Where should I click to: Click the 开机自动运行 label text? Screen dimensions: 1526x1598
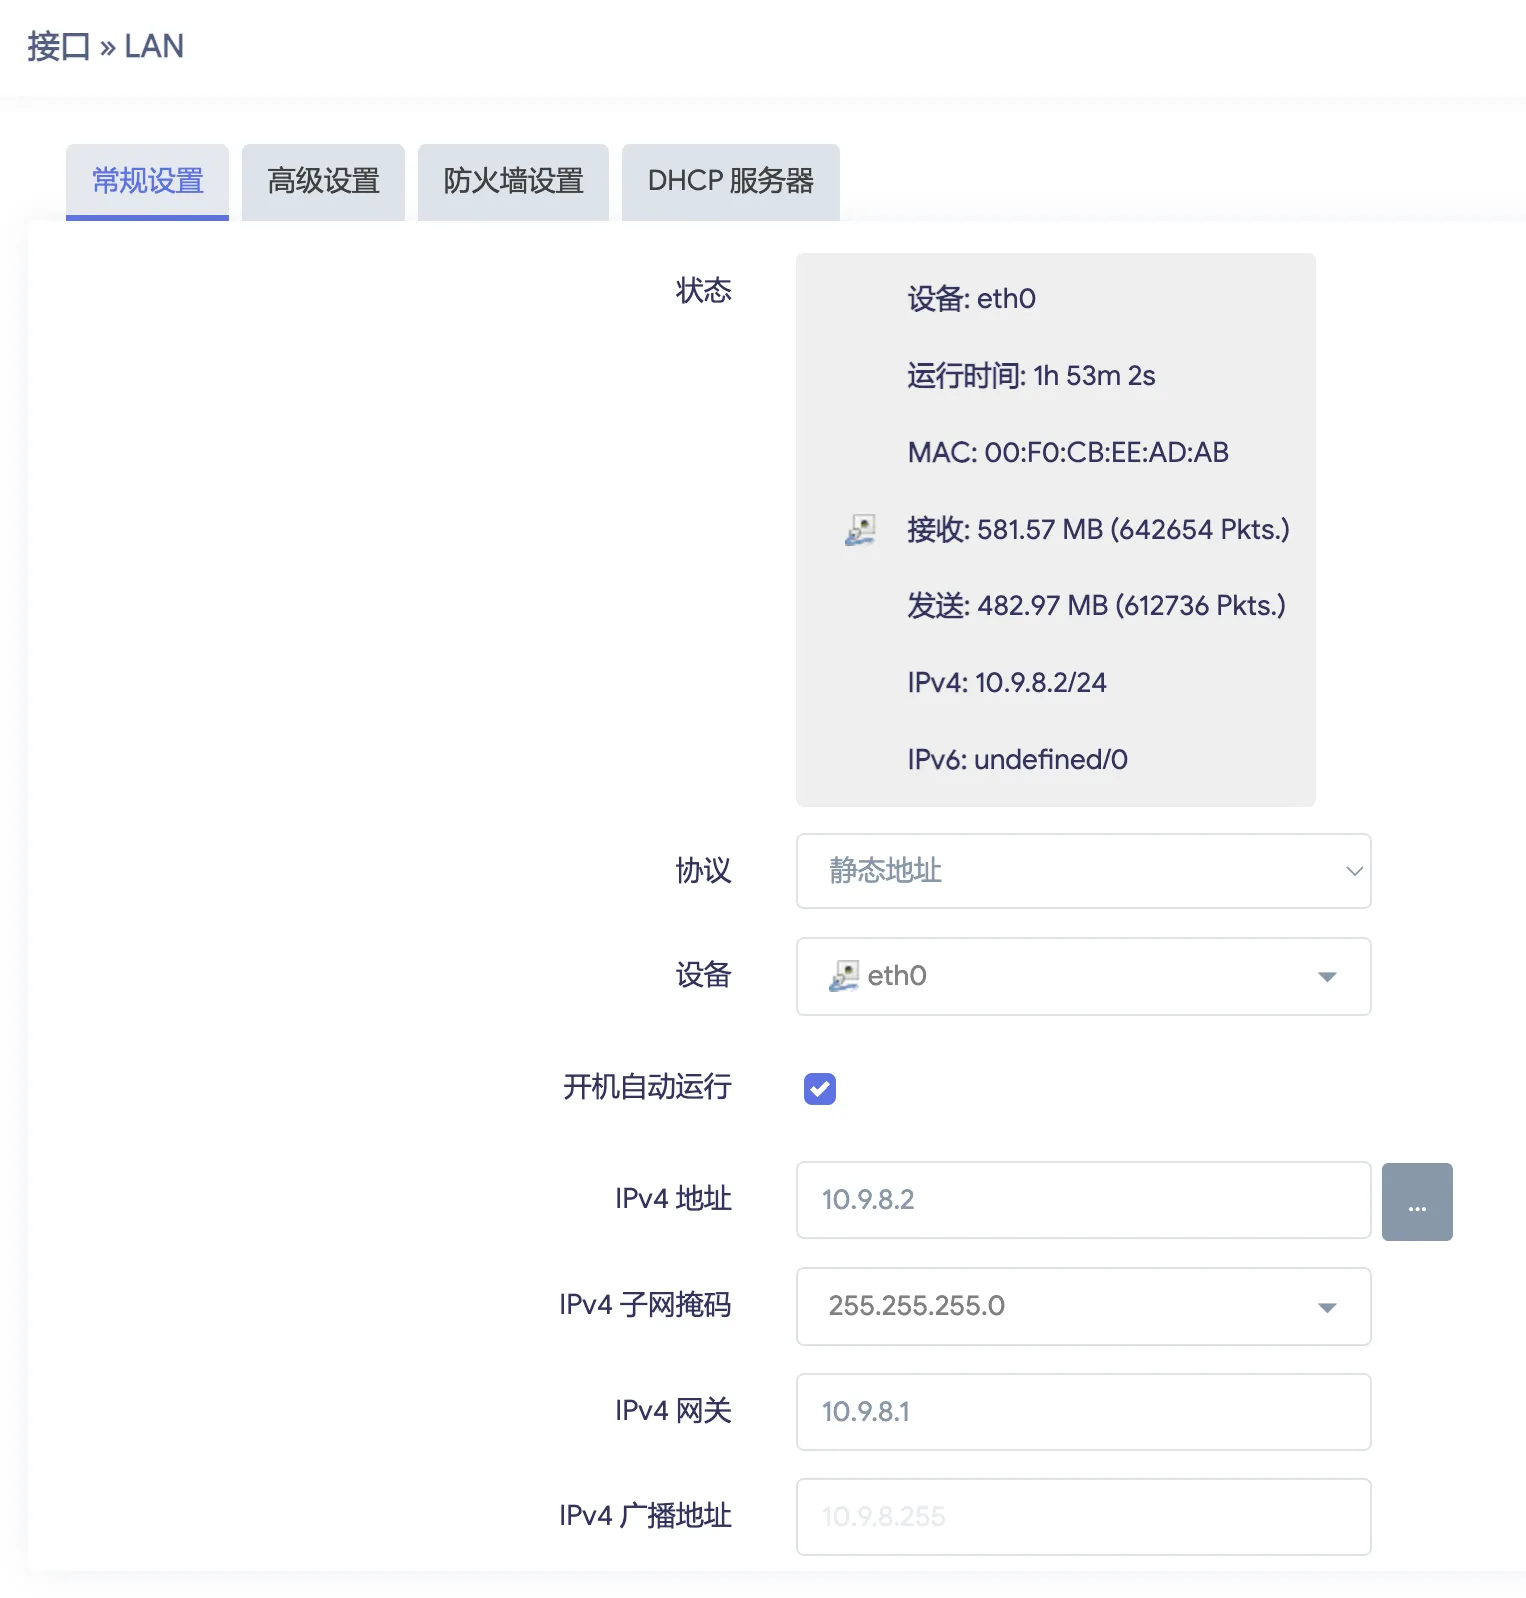tap(647, 1087)
